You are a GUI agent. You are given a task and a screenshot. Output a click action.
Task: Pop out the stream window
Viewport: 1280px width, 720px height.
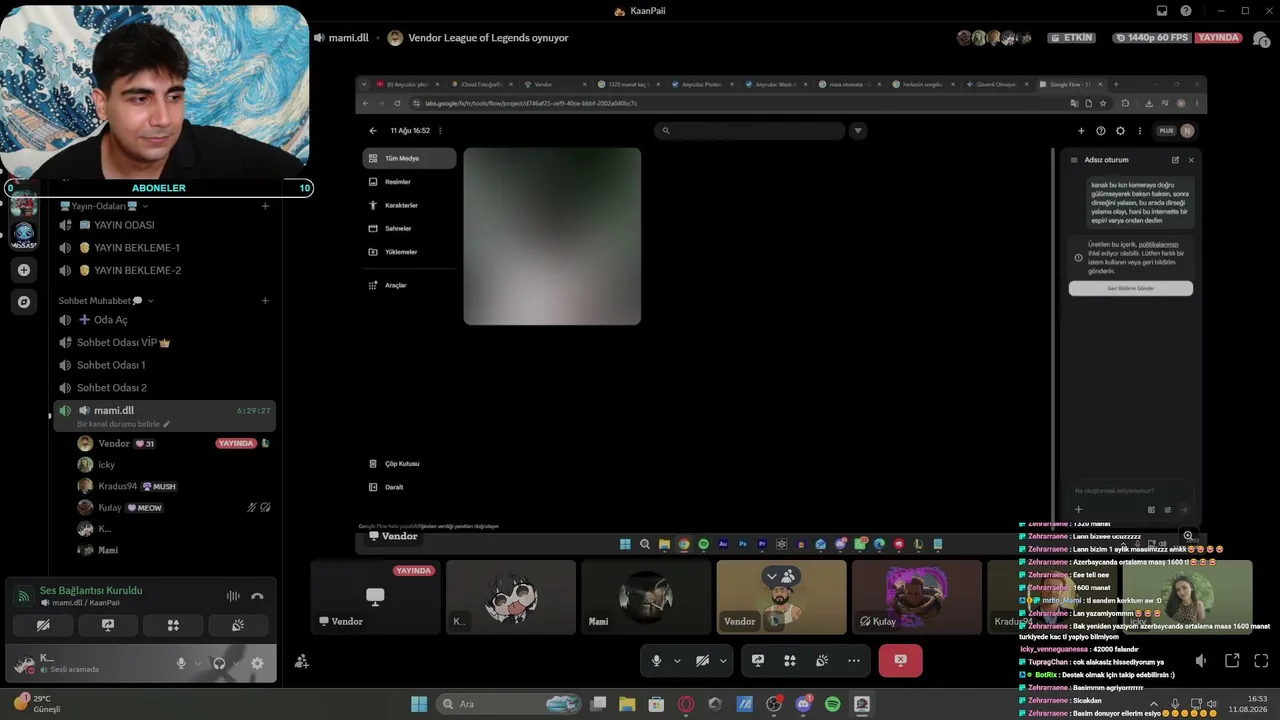(1232, 661)
